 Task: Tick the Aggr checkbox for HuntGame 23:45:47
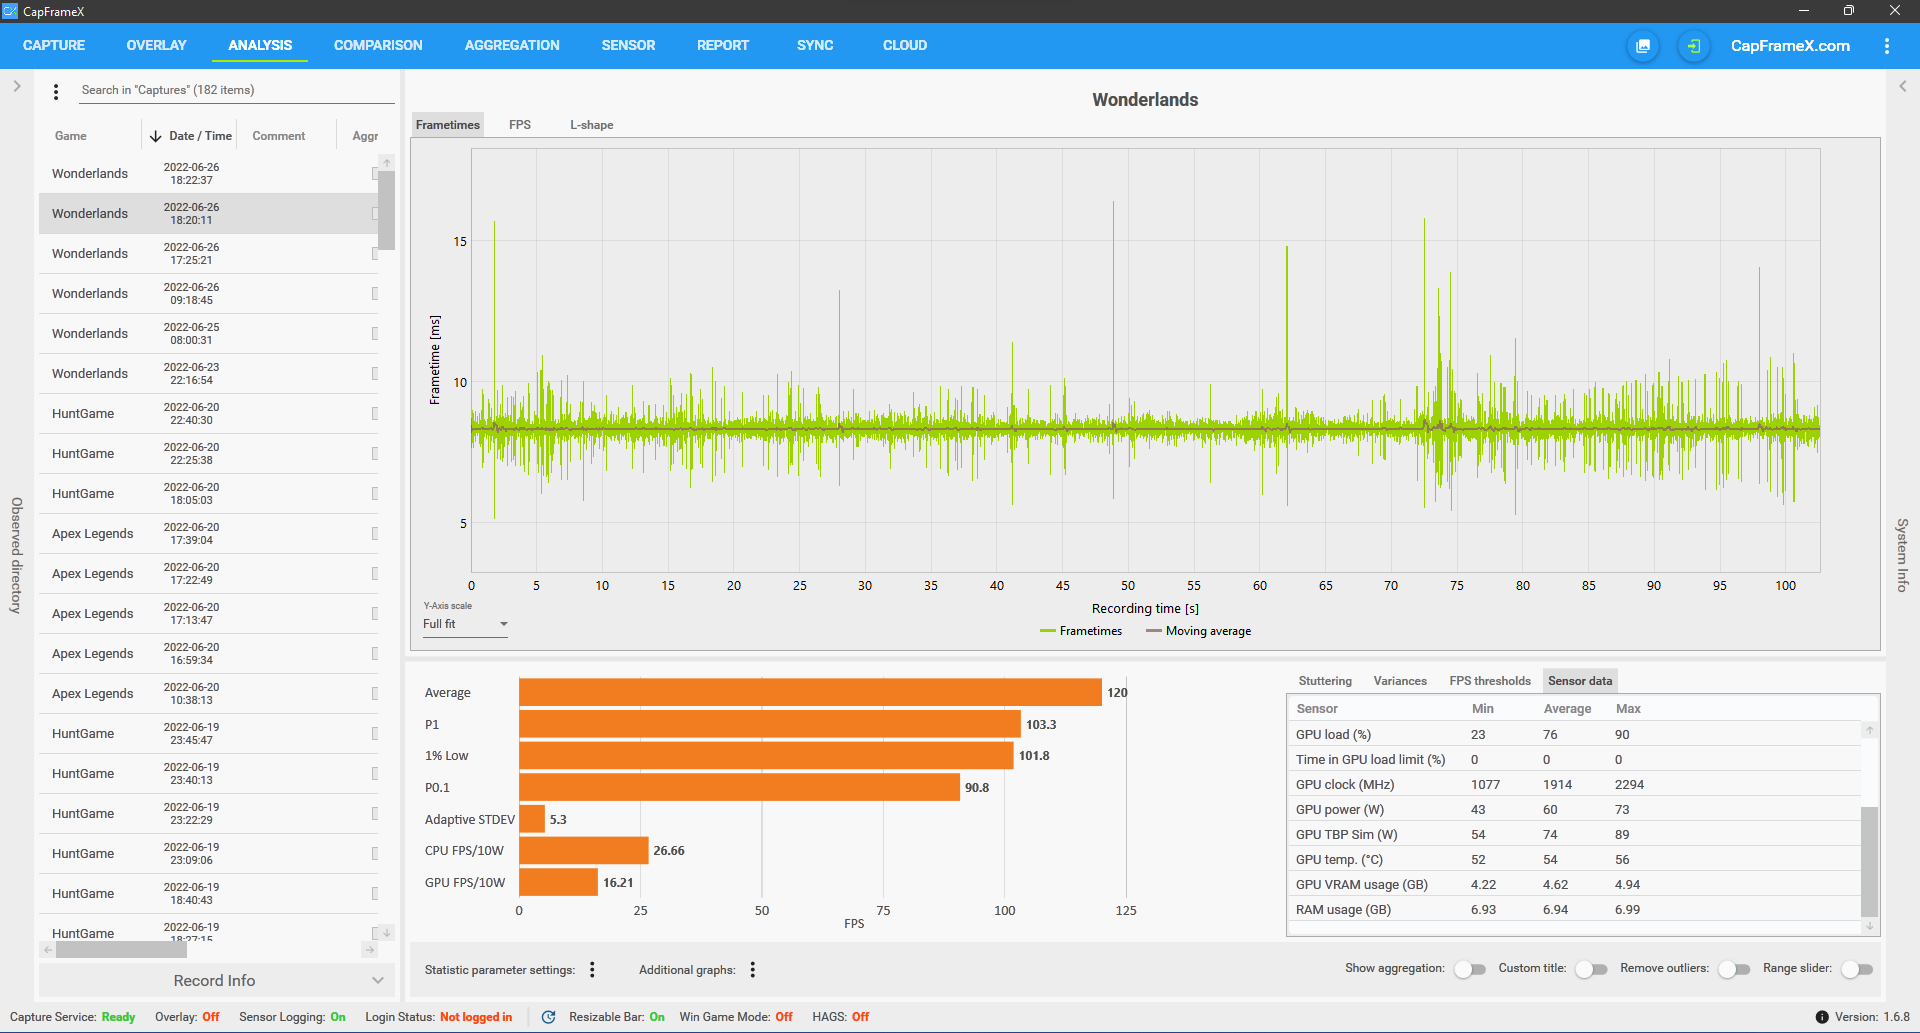(x=375, y=734)
